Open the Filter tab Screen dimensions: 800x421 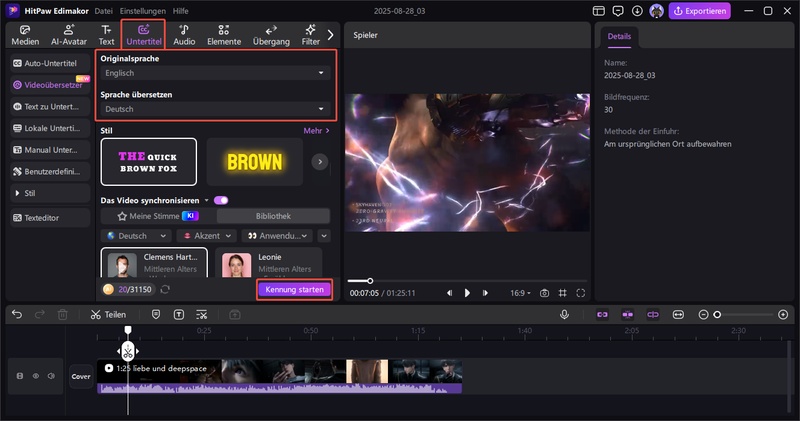(x=310, y=35)
